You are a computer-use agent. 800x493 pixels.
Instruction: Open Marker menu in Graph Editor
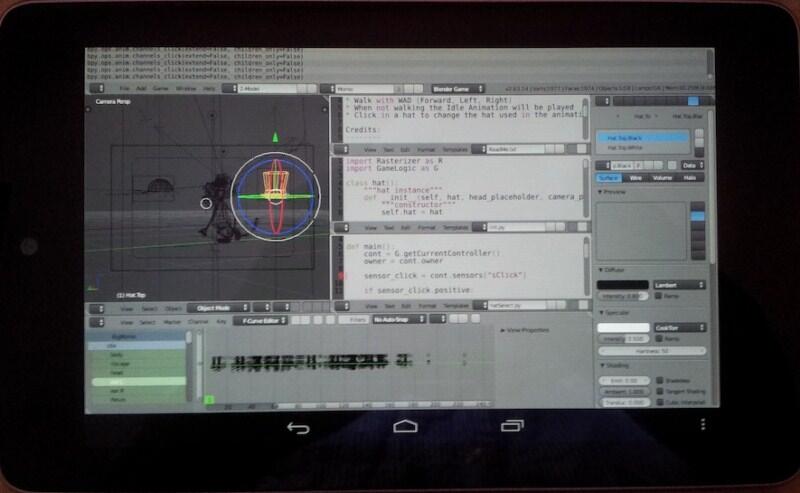pos(172,322)
